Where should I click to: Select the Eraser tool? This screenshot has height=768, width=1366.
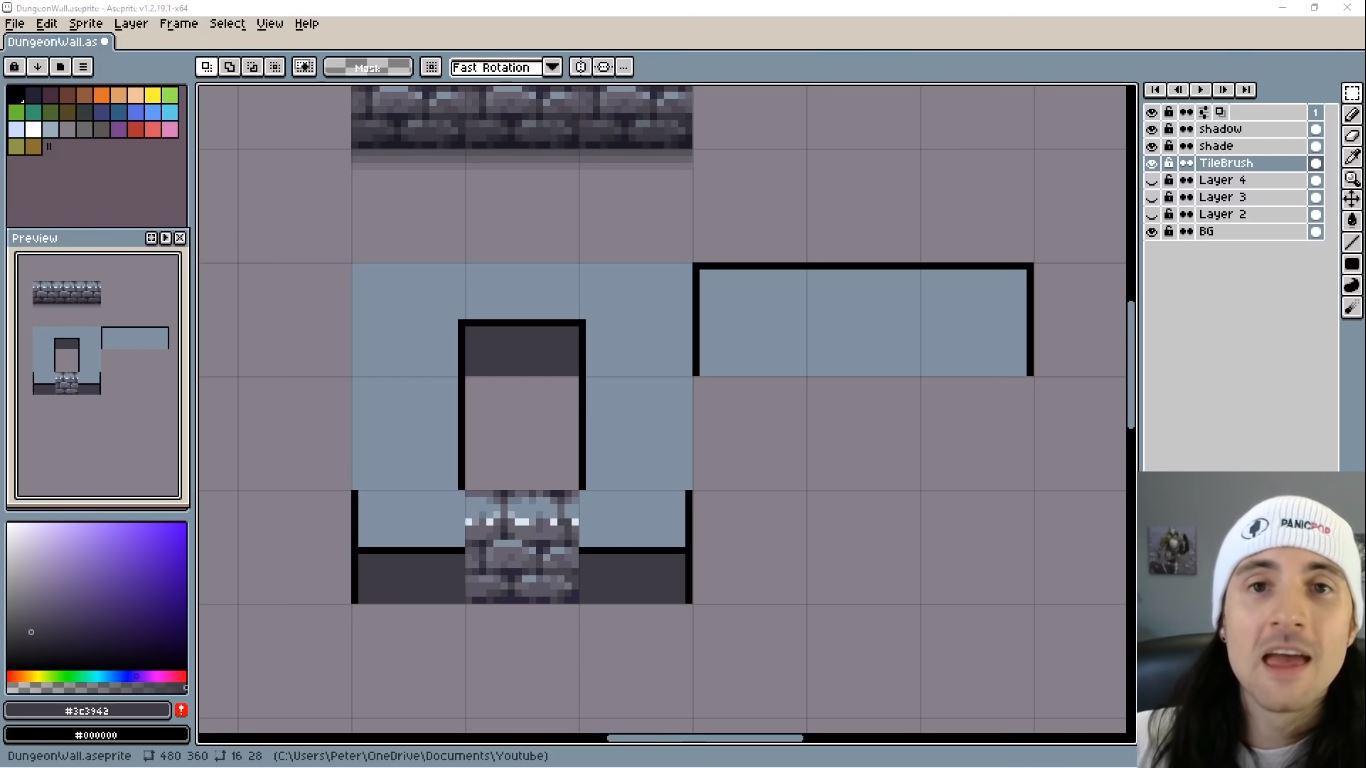[1352, 136]
